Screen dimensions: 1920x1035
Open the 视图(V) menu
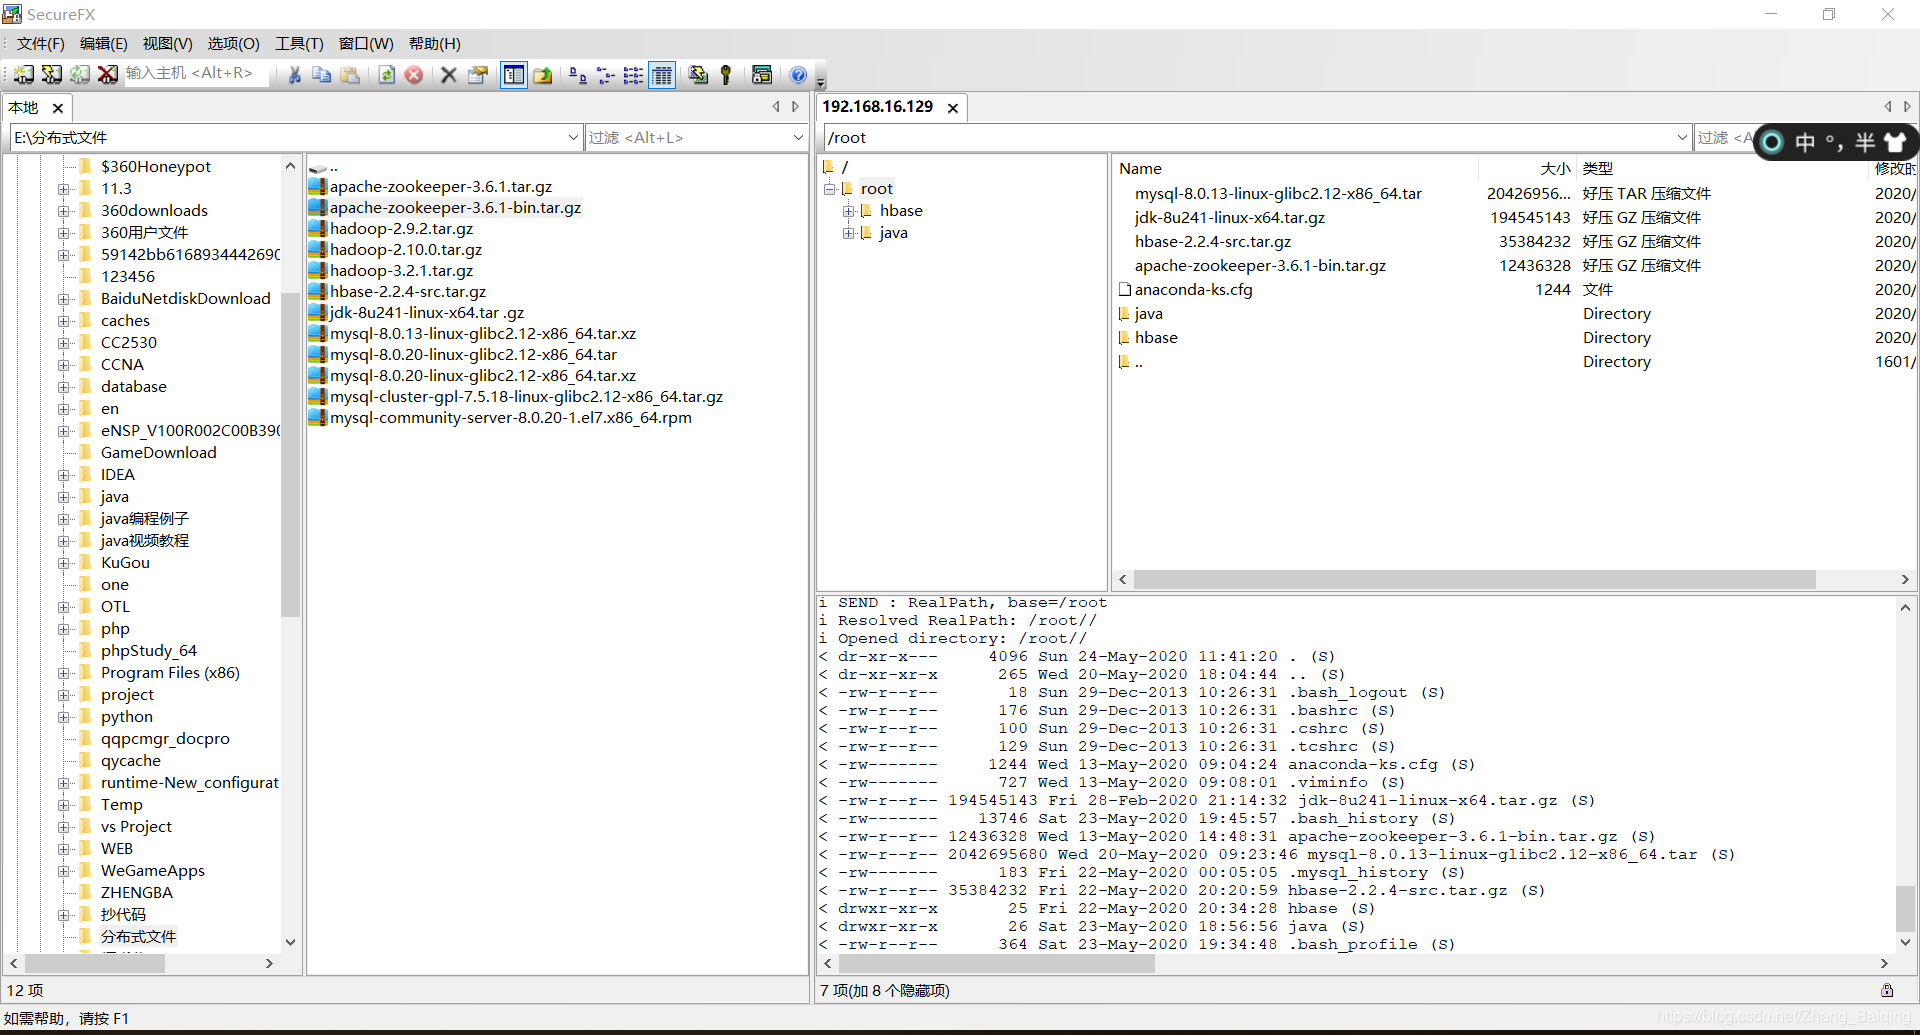point(168,44)
